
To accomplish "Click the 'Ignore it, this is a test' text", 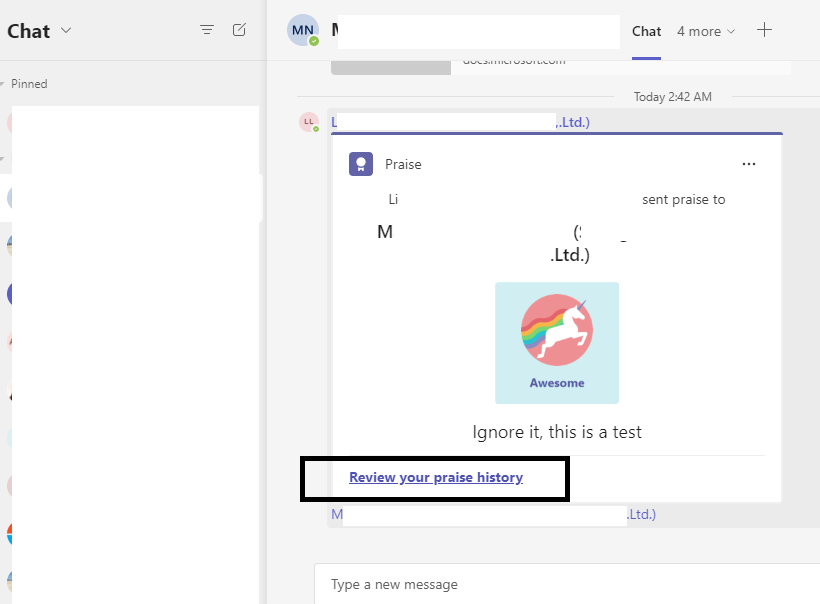I will (x=557, y=432).
